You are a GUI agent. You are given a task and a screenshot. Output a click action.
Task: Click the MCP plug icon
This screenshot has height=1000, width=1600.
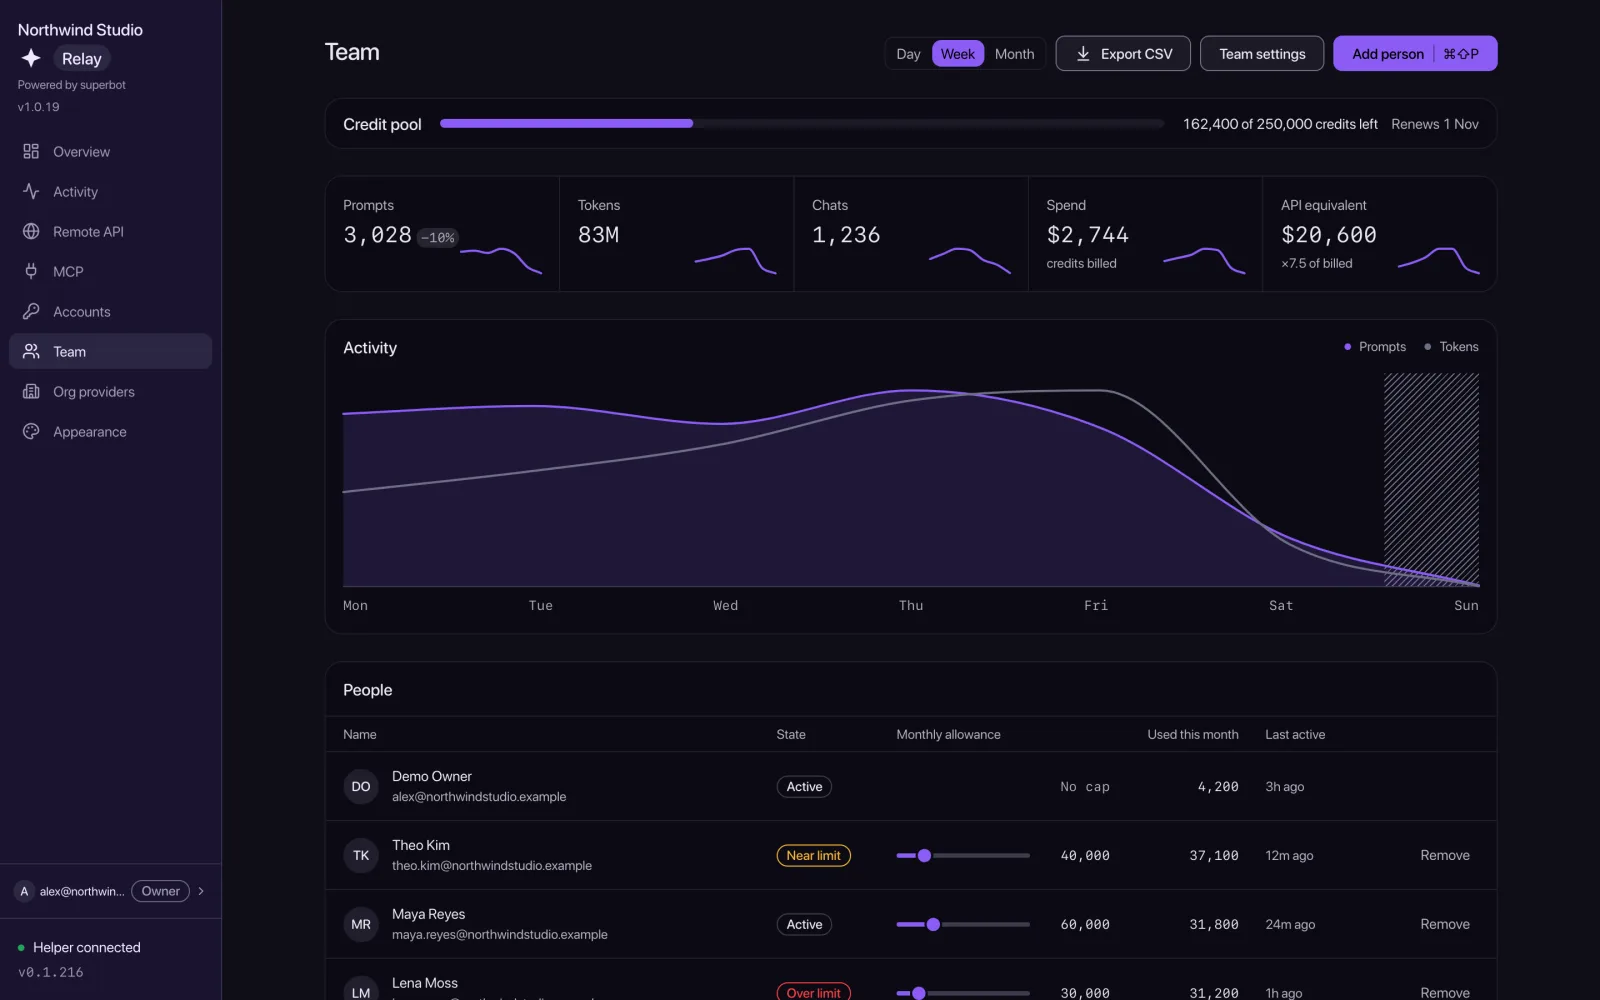click(x=31, y=271)
